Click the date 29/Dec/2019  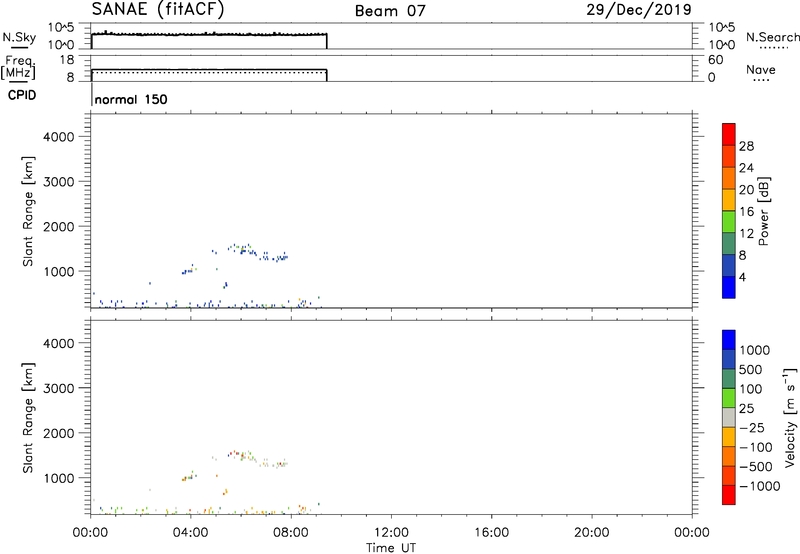click(638, 9)
